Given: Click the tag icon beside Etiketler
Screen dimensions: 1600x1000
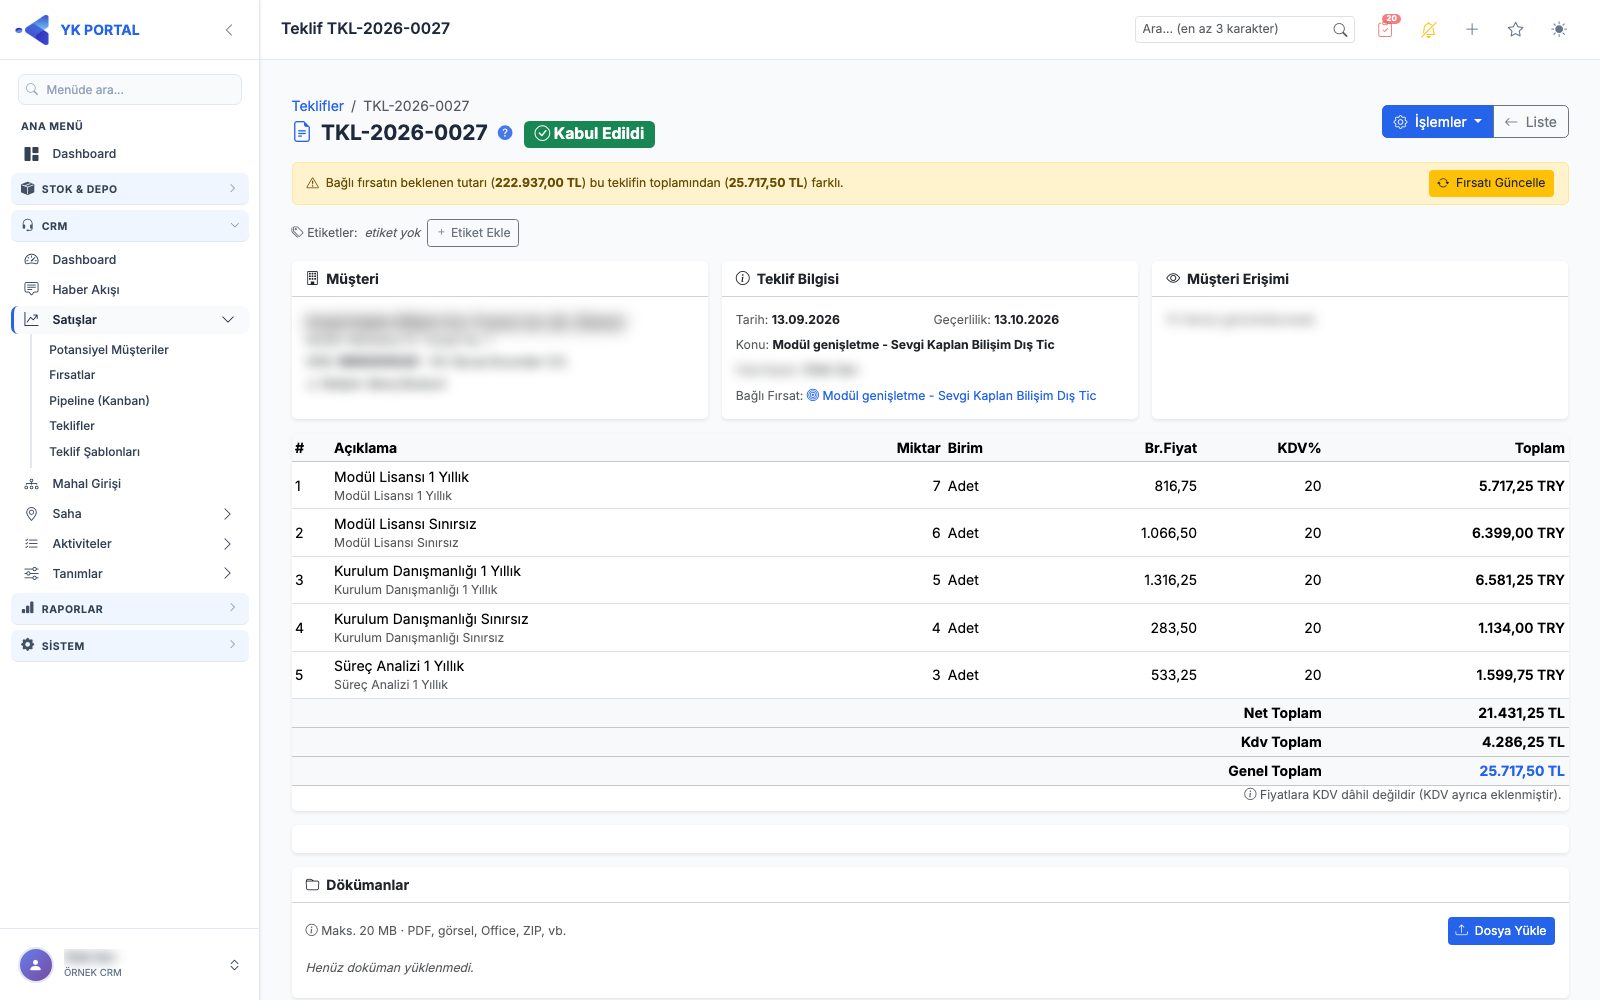Looking at the screenshot, I should (x=297, y=232).
